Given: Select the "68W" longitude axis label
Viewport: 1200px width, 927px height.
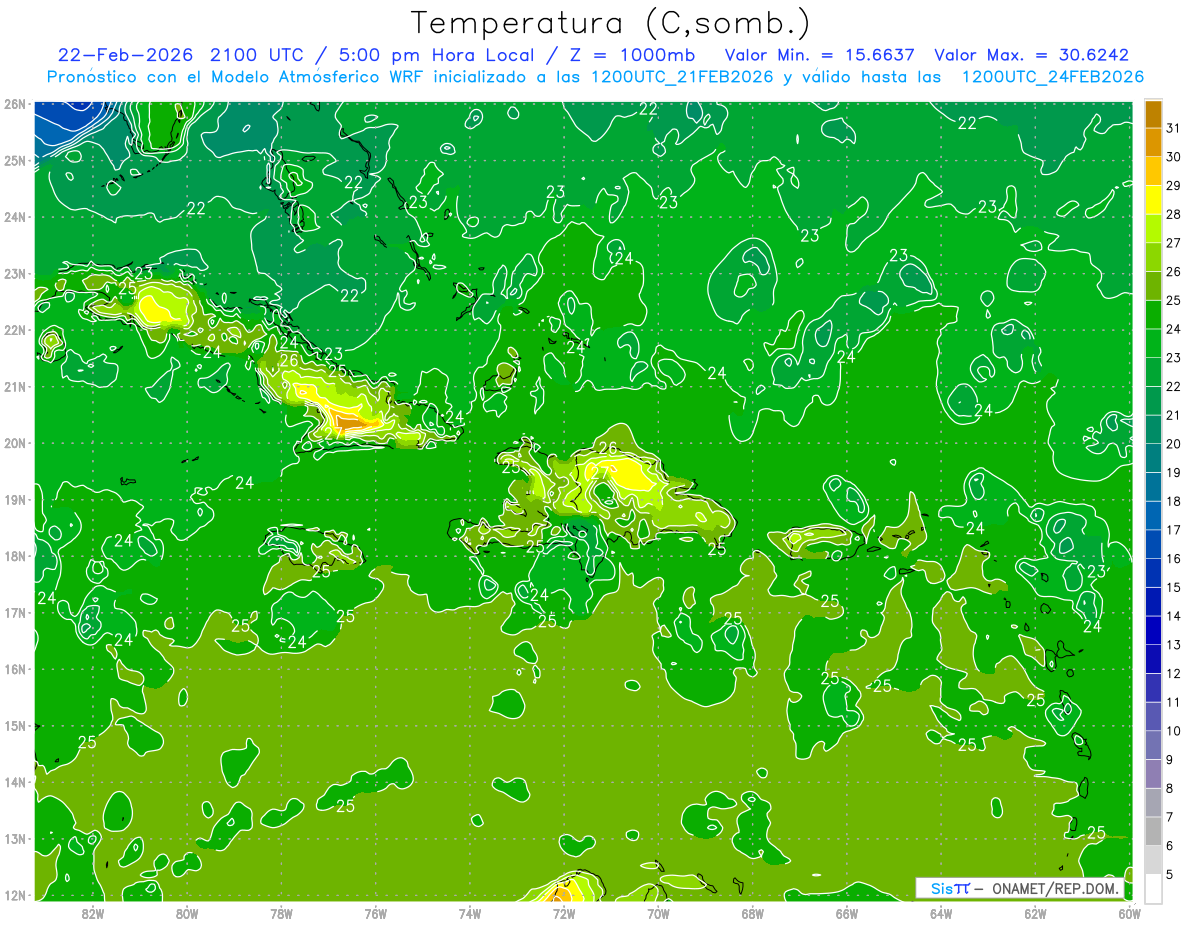Looking at the screenshot, I should pos(753,913).
